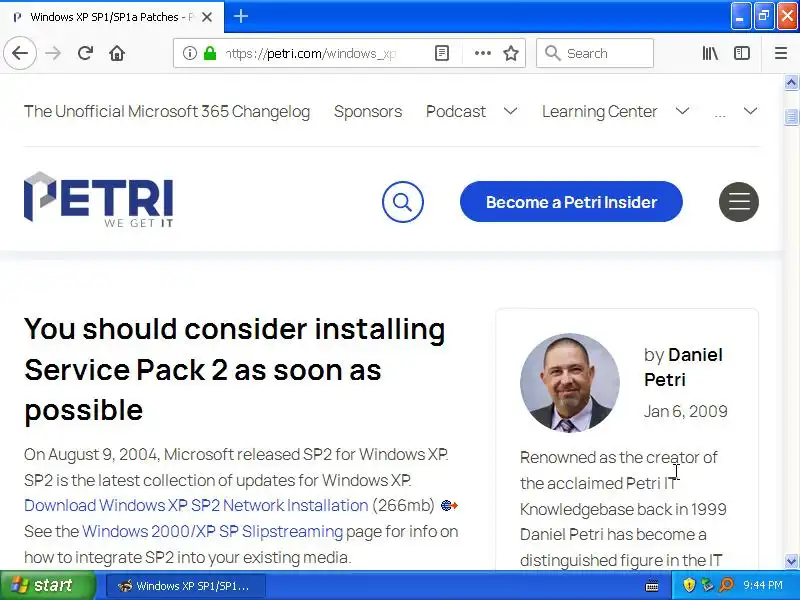This screenshot has height=600, width=800.
Task: Open Download Windows XP SP2 Network Installation link
Action: click(x=196, y=506)
